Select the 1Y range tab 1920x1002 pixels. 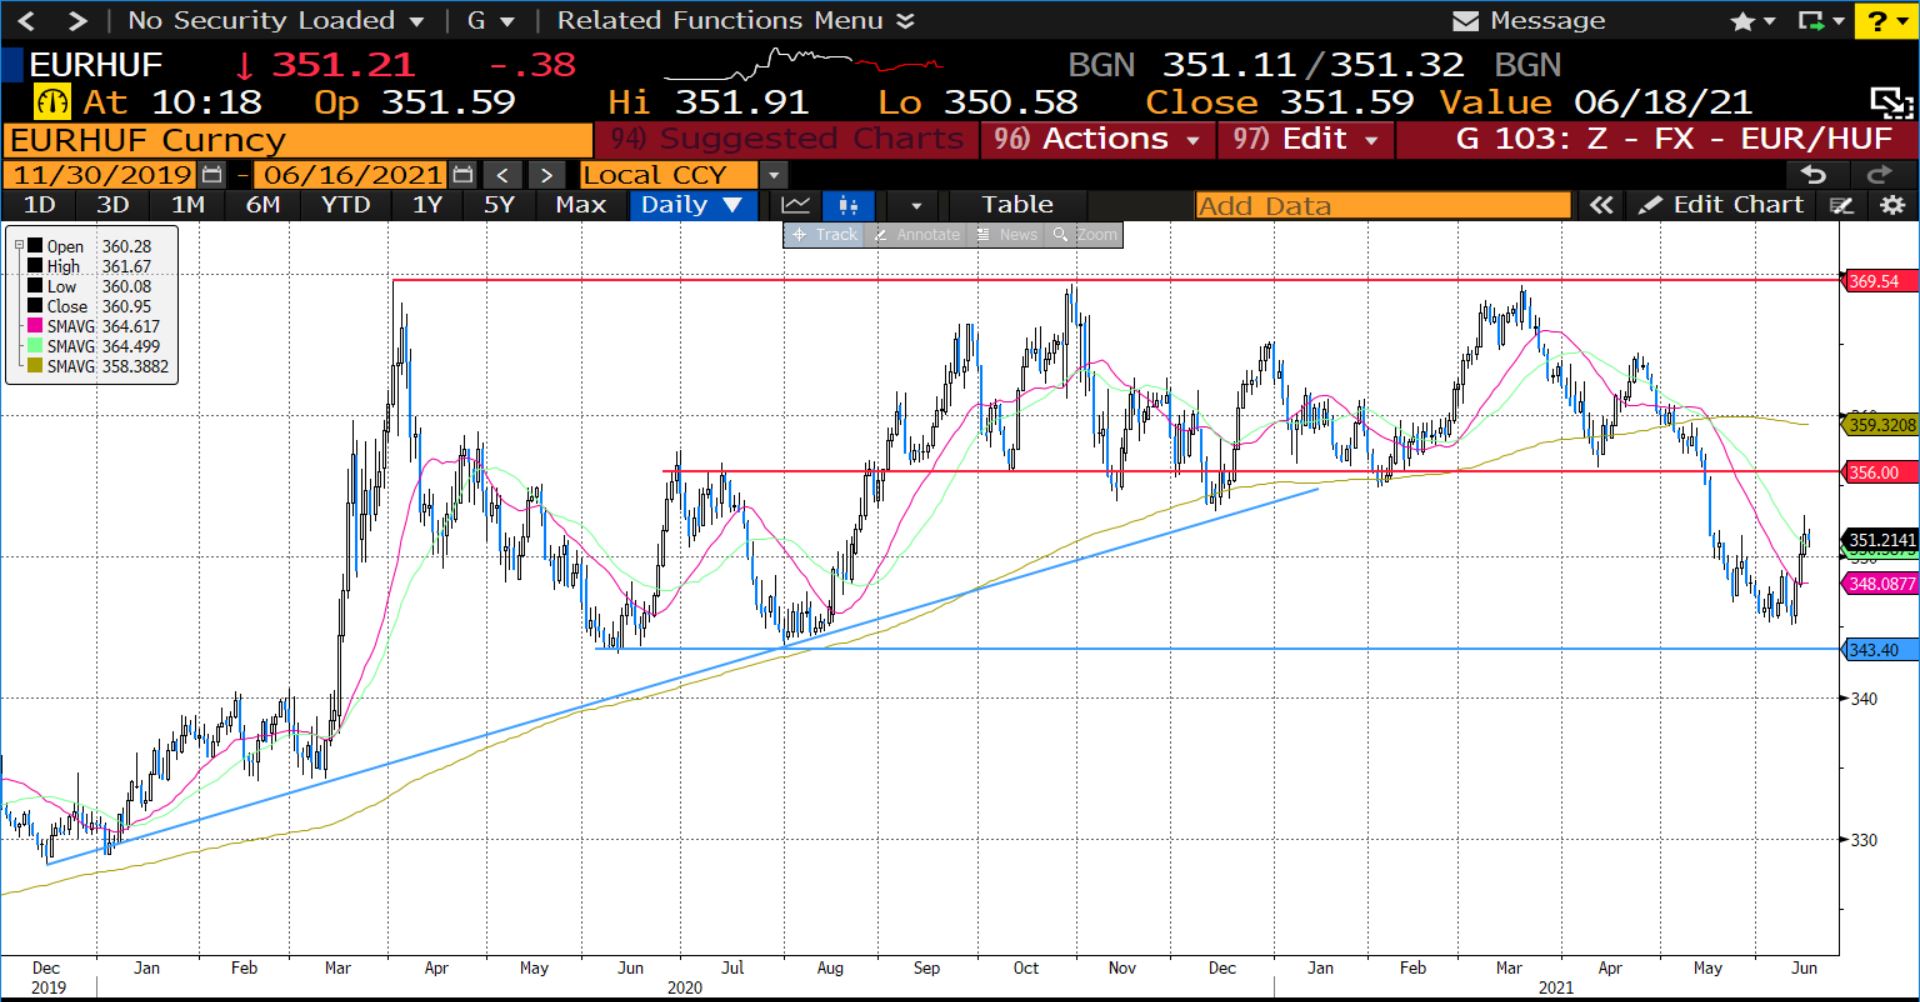pos(427,205)
